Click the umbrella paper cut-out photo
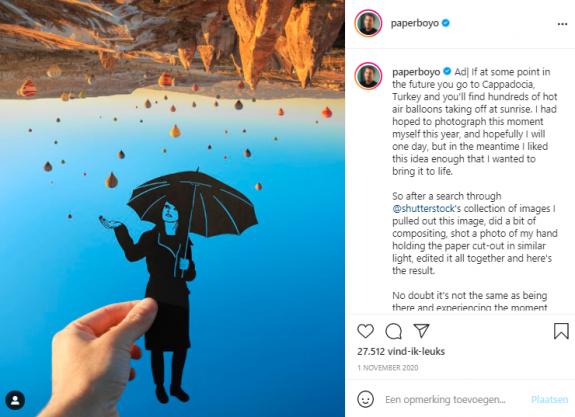This screenshot has width=575, height=417. point(172,208)
